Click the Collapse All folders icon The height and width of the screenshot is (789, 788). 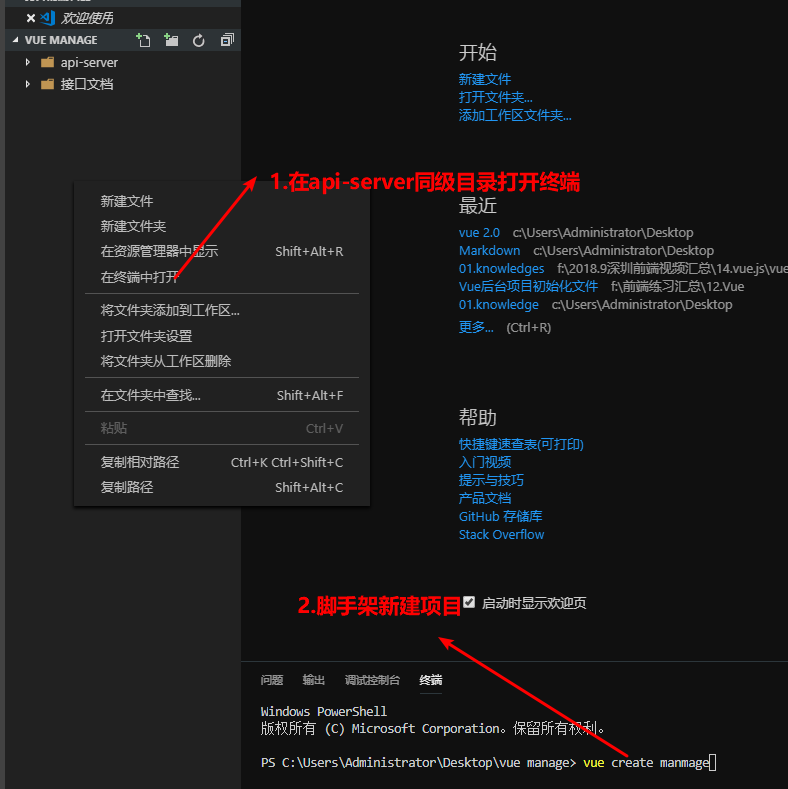pyautogui.click(x=227, y=40)
